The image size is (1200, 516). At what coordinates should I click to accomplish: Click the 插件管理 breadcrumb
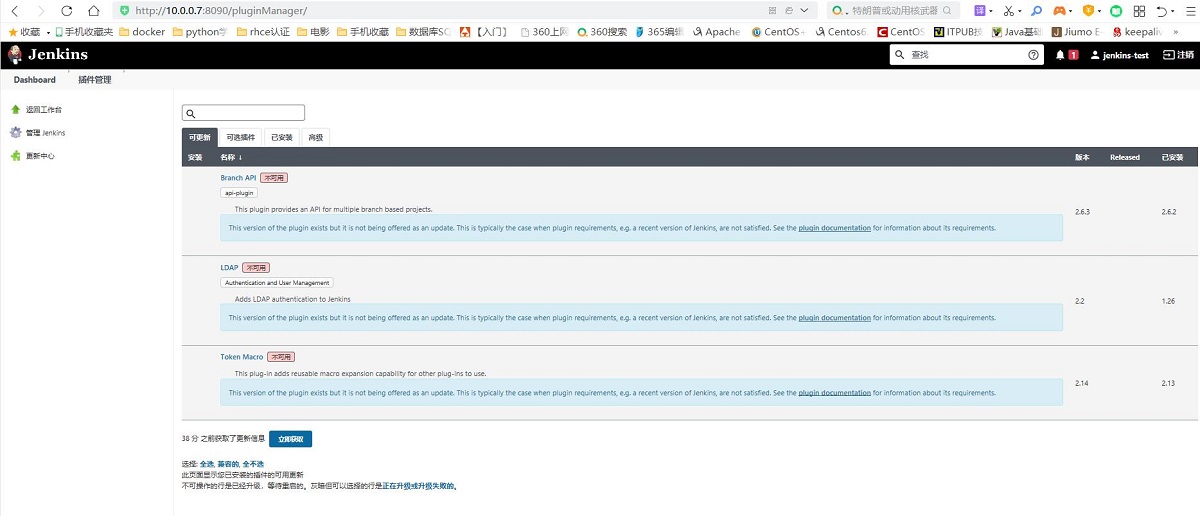point(95,80)
